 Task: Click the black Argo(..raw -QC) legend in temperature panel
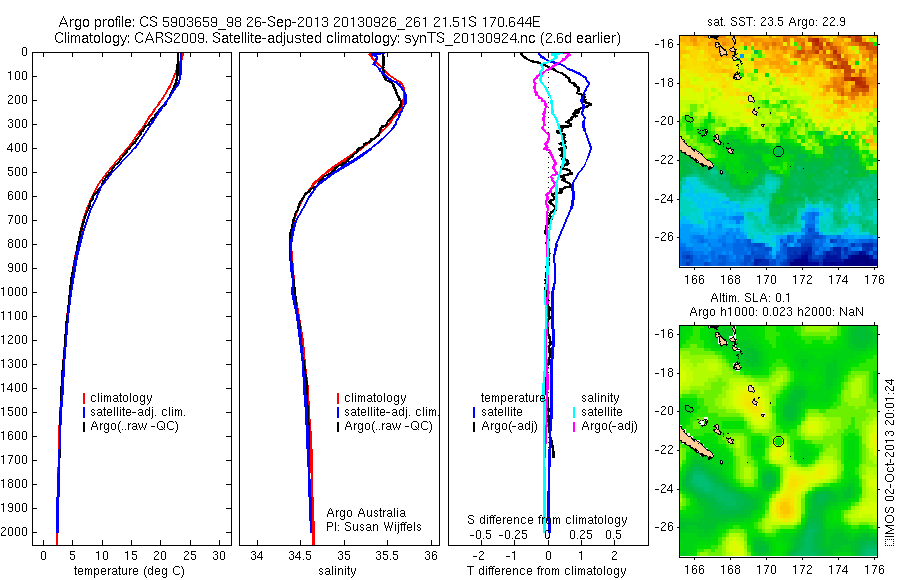pyautogui.click(x=130, y=426)
